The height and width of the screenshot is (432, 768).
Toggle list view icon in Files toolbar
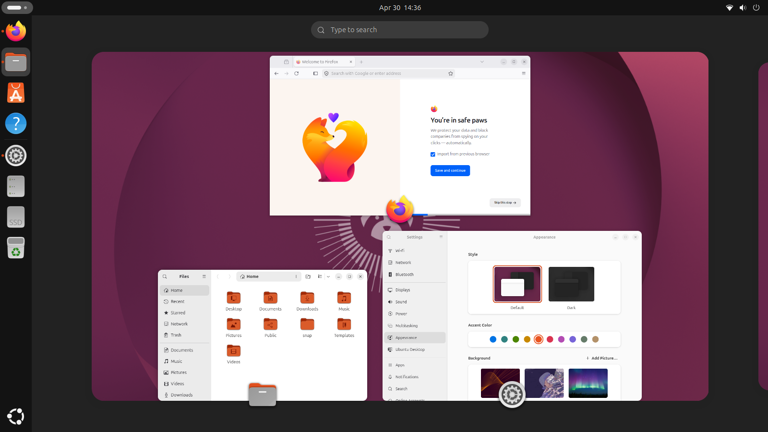[320, 276]
